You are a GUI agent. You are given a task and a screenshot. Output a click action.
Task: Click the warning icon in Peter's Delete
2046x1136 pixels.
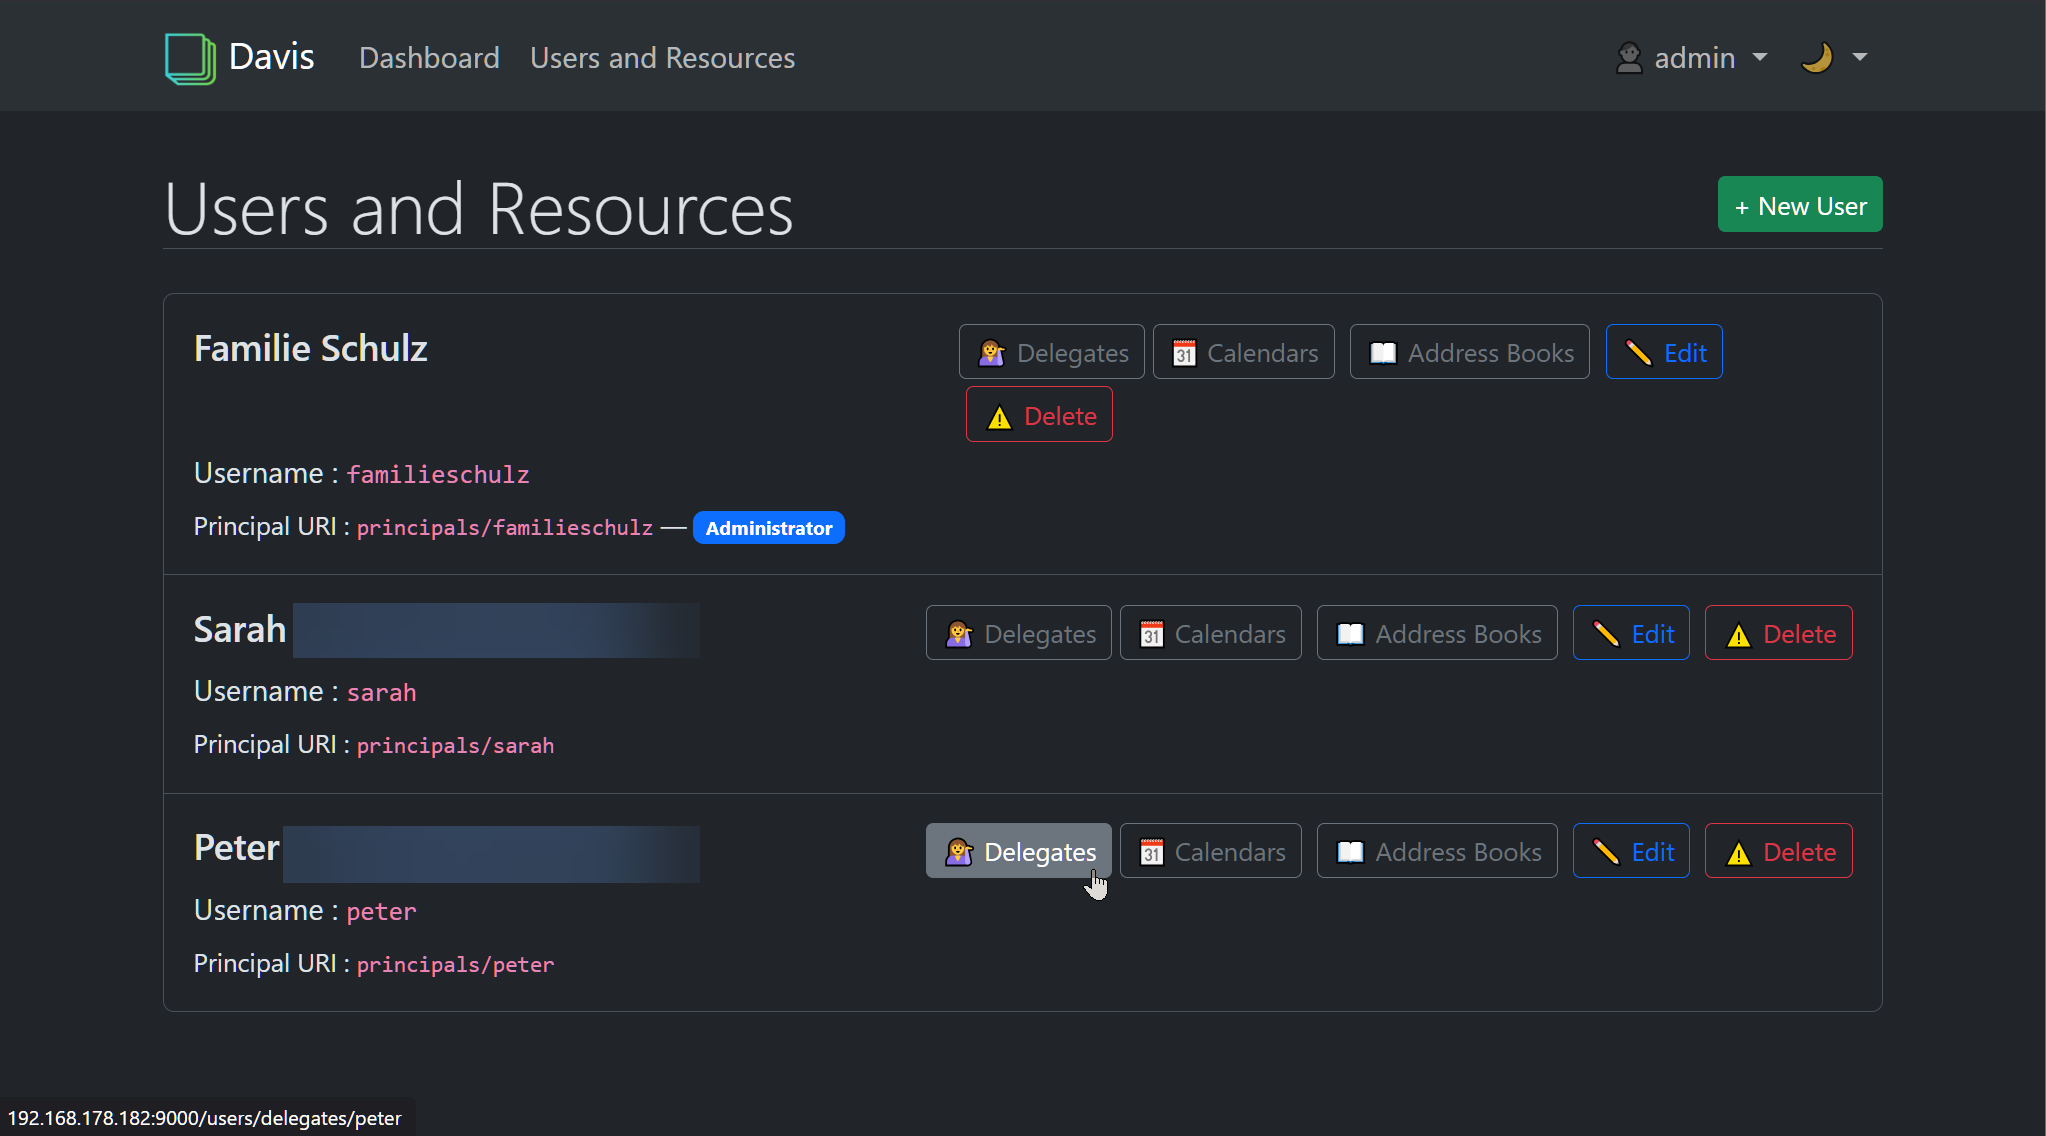click(x=1738, y=854)
